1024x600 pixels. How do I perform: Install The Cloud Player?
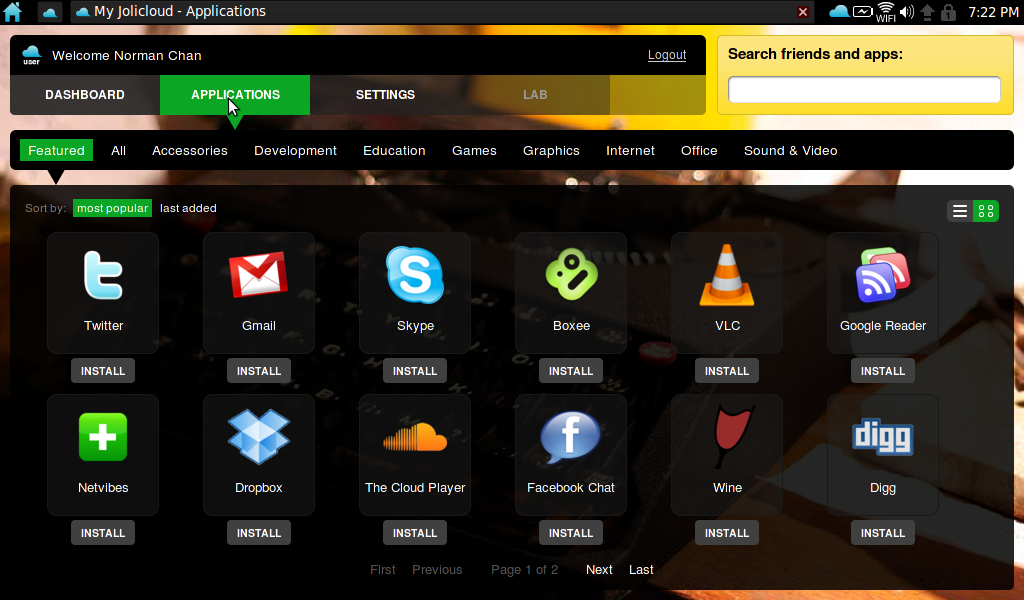point(415,533)
